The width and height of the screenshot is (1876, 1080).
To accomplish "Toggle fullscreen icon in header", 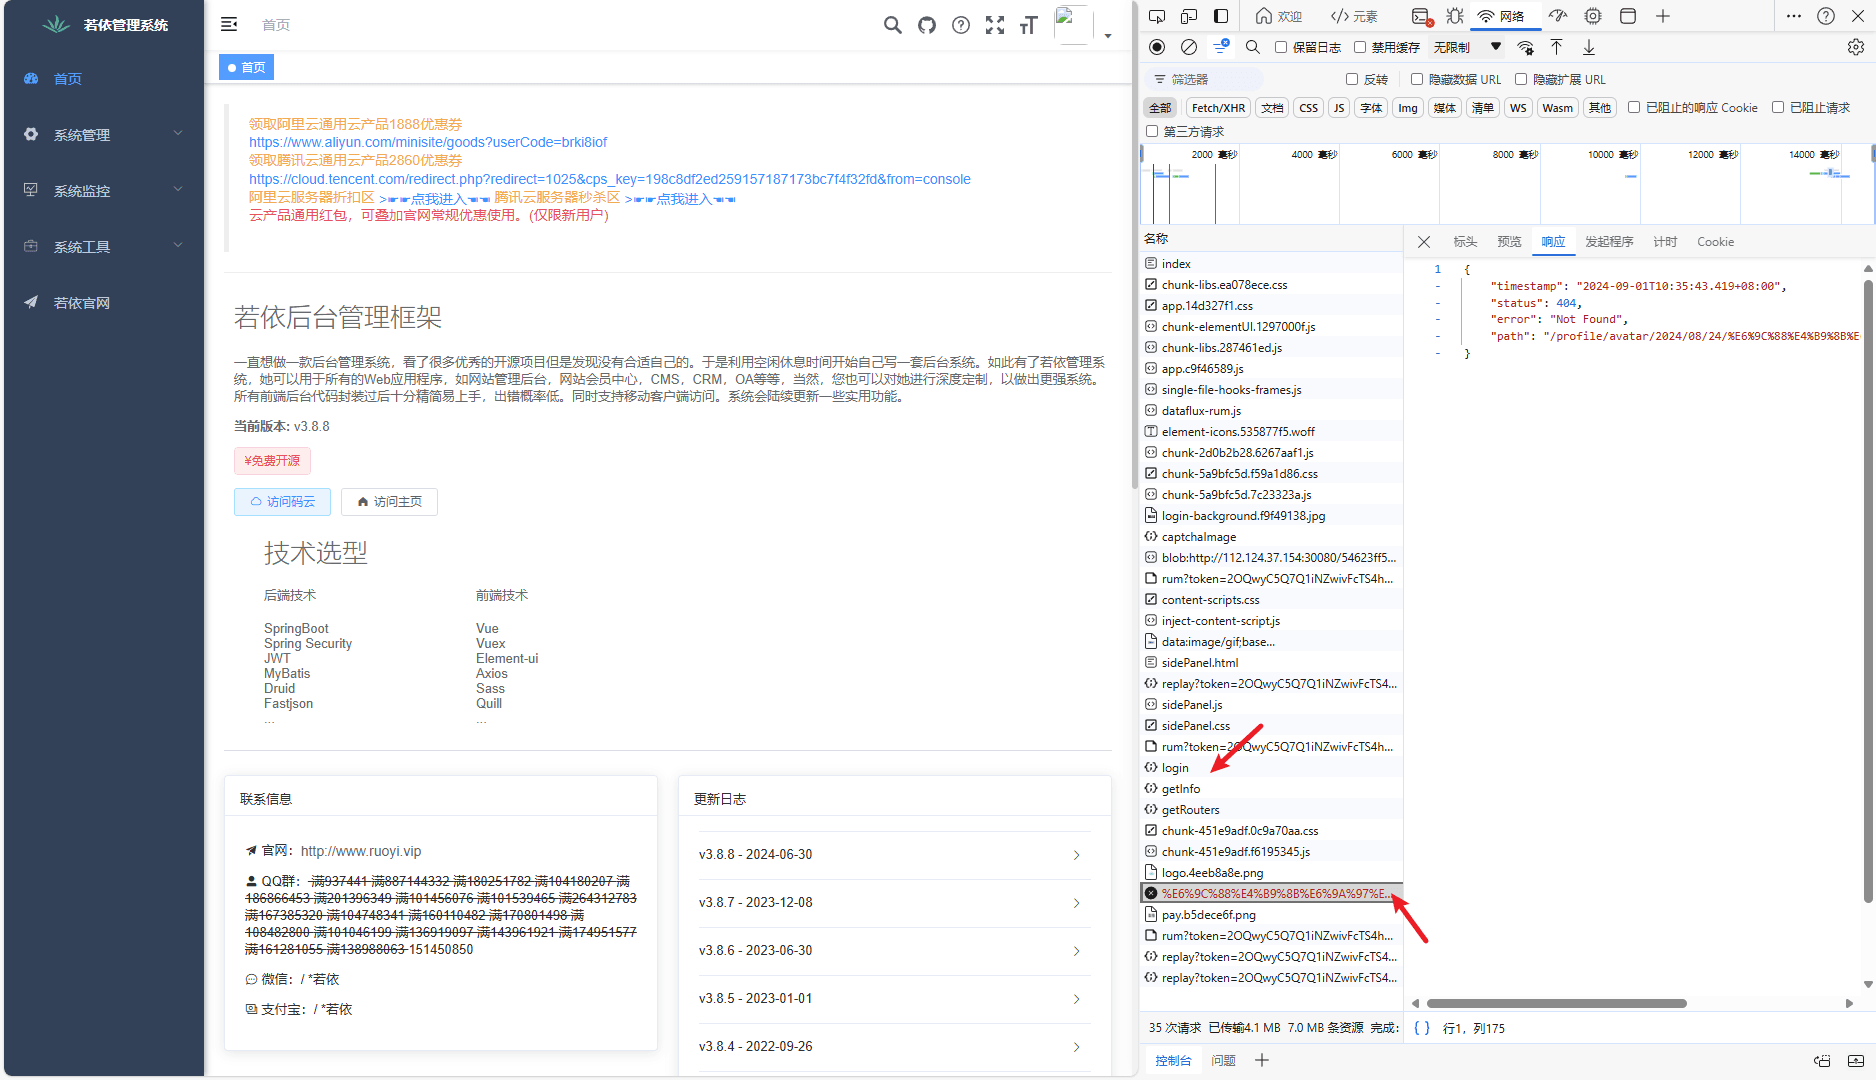I will pos(995,25).
